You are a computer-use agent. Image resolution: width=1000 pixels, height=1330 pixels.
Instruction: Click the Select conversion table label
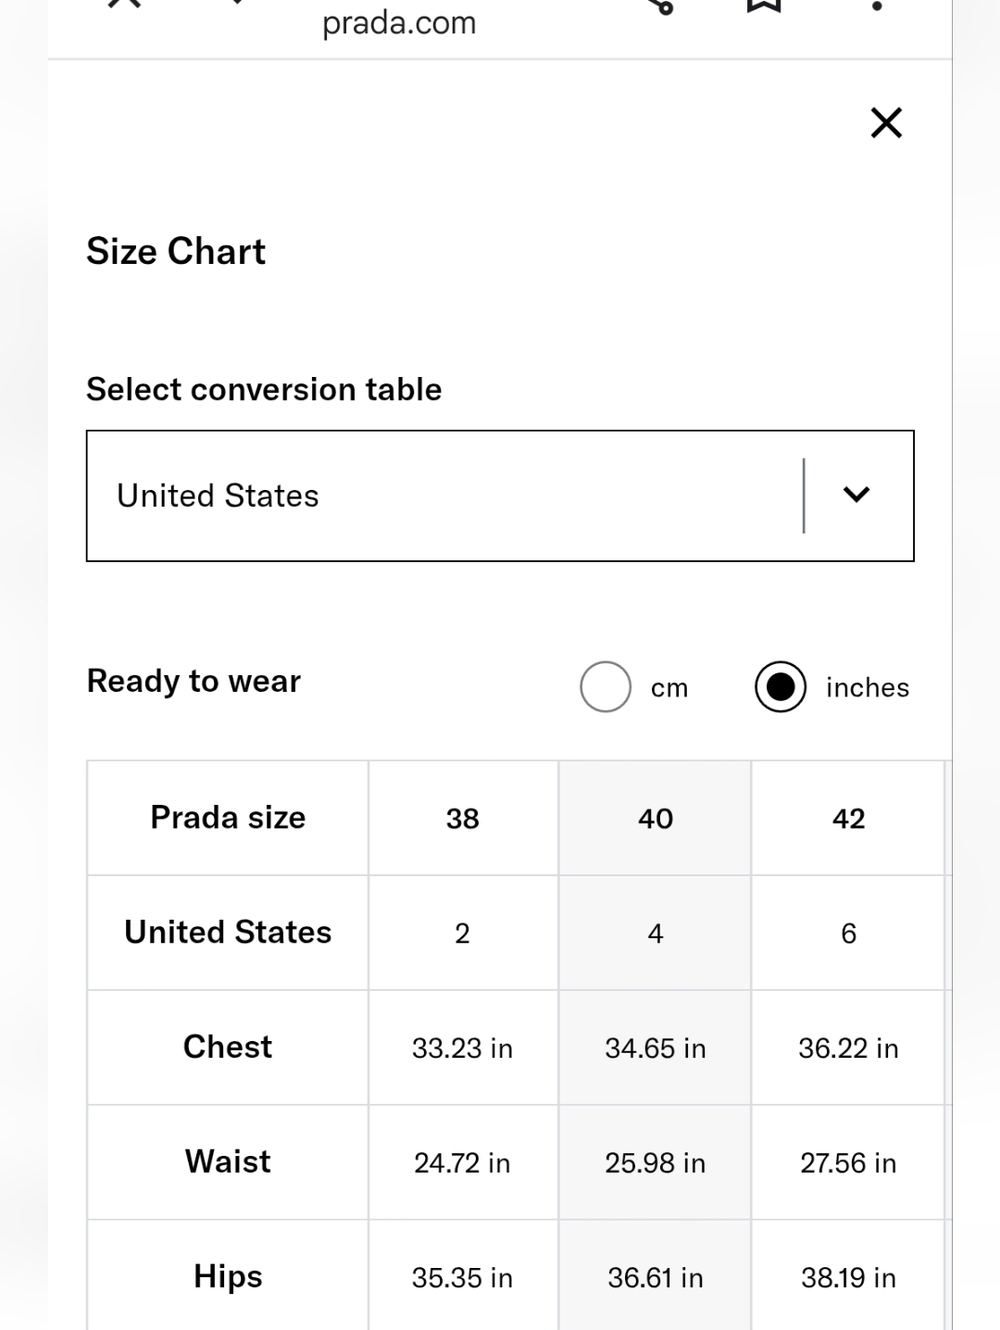pos(264,389)
